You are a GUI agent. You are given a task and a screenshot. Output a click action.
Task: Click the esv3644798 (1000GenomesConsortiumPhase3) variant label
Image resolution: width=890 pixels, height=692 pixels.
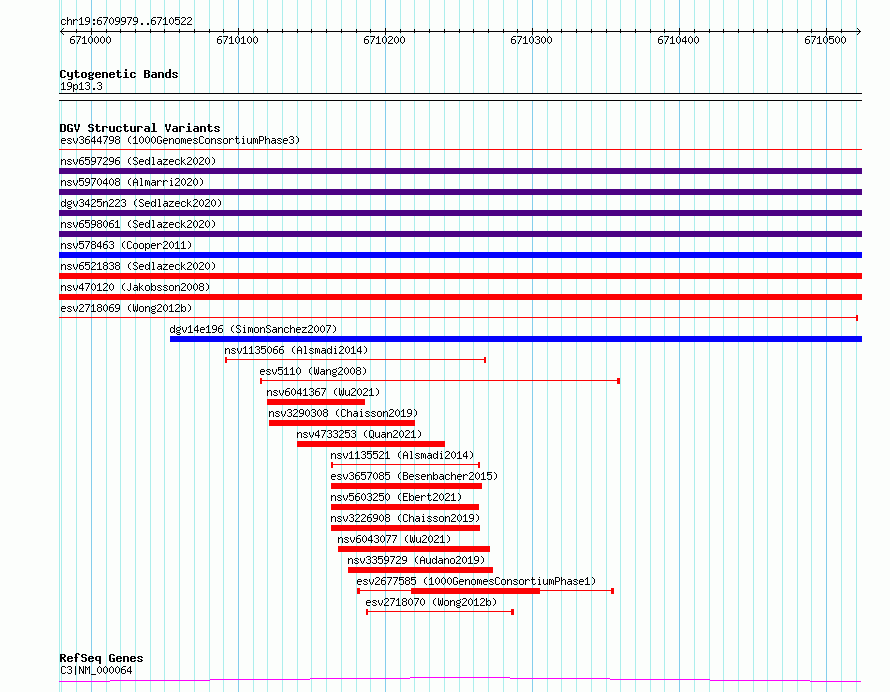pos(180,140)
